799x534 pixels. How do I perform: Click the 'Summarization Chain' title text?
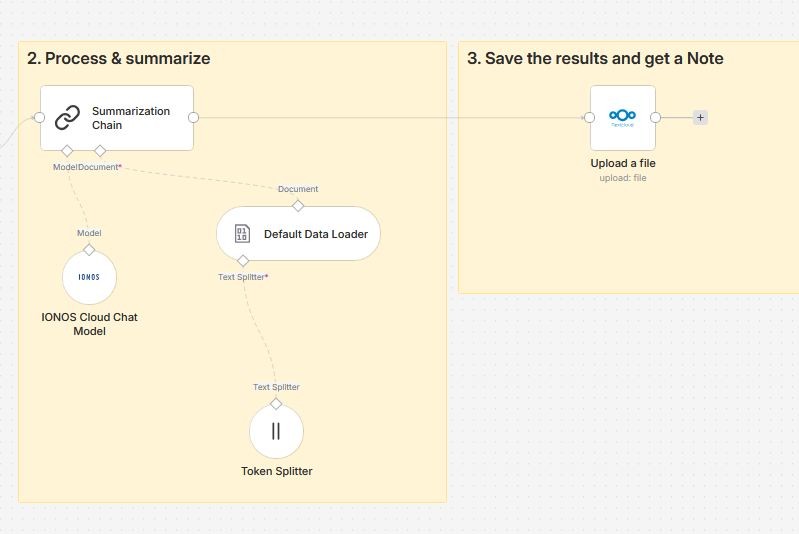click(x=131, y=118)
